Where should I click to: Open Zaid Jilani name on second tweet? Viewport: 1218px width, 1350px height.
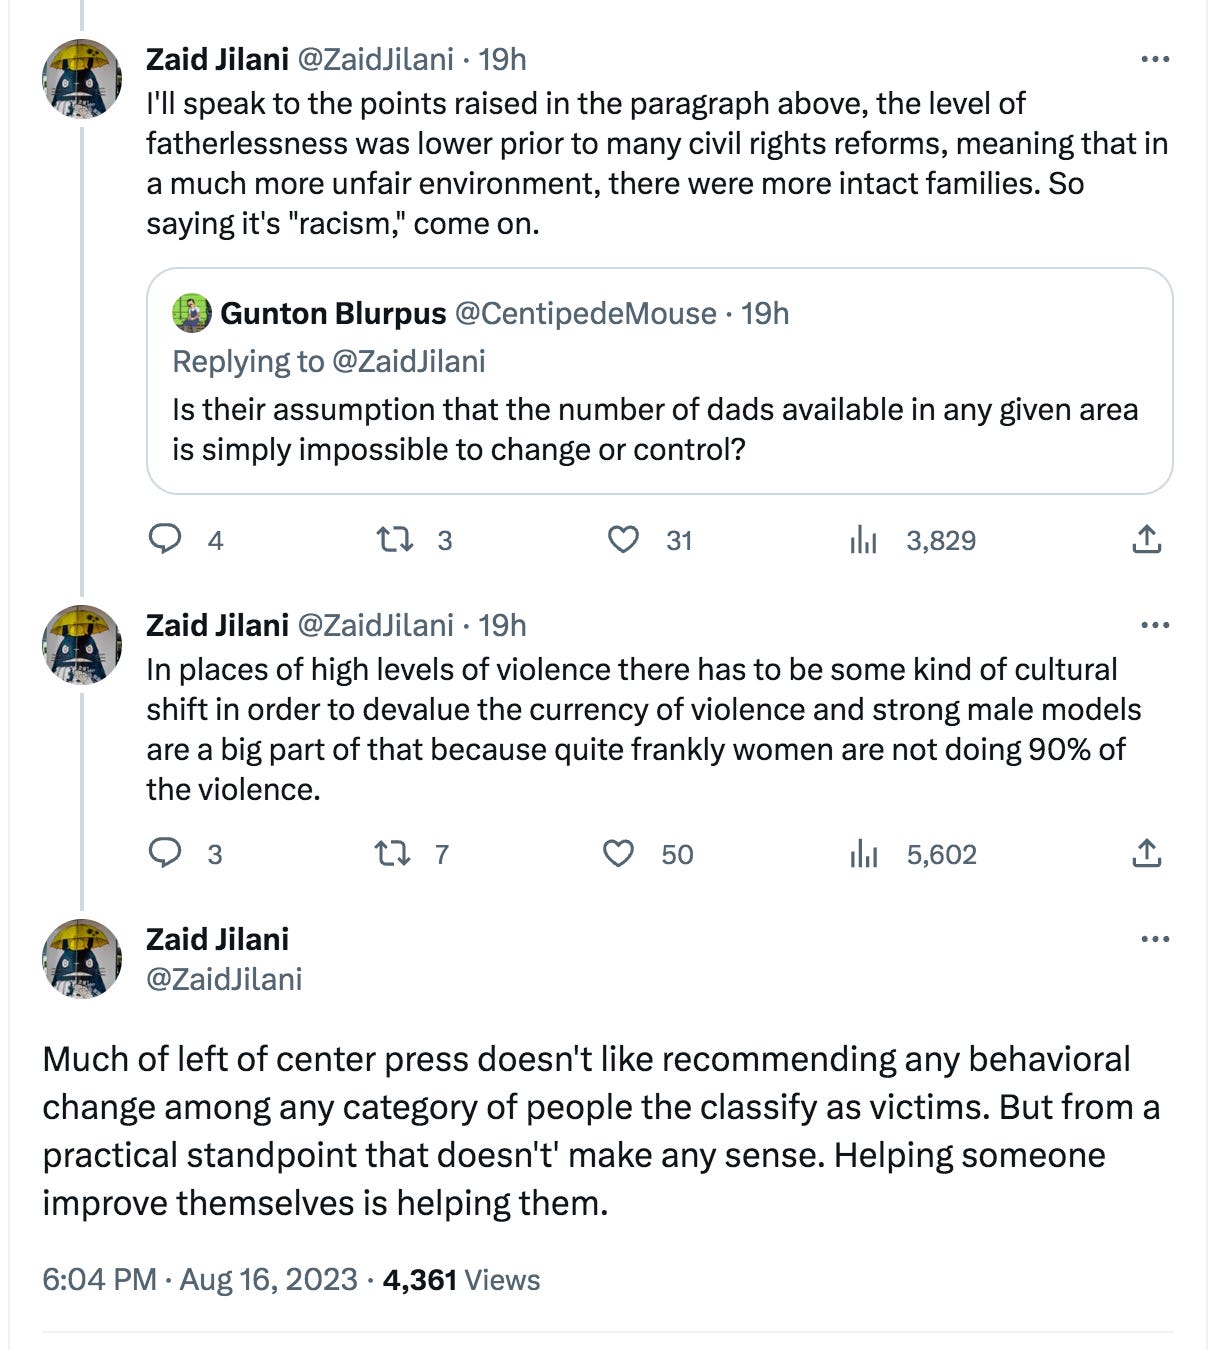217,625
